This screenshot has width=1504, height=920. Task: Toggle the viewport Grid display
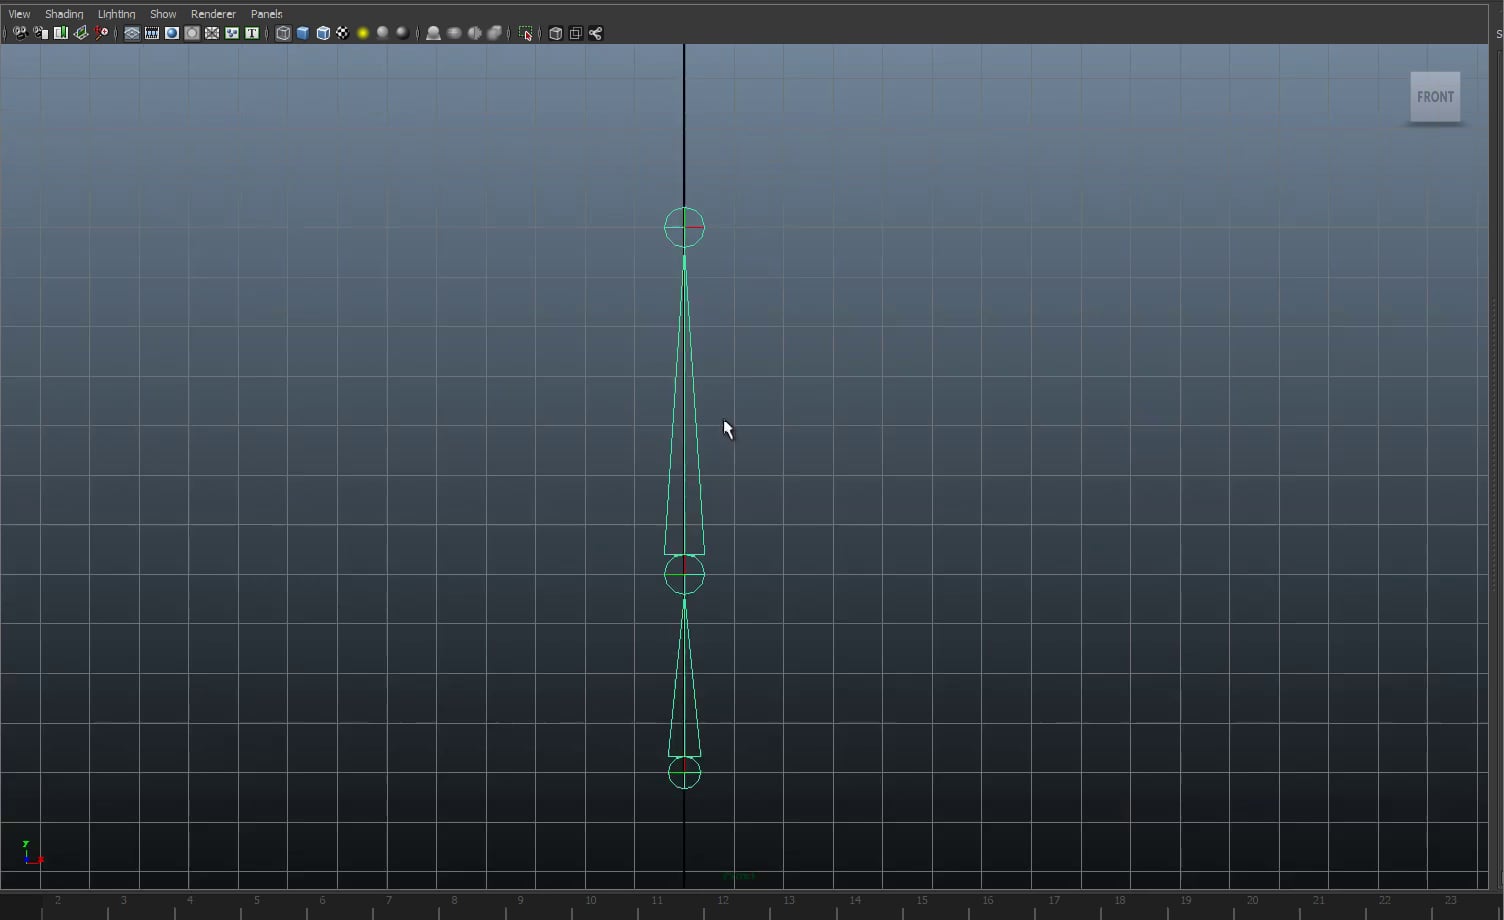pos(132,33)
